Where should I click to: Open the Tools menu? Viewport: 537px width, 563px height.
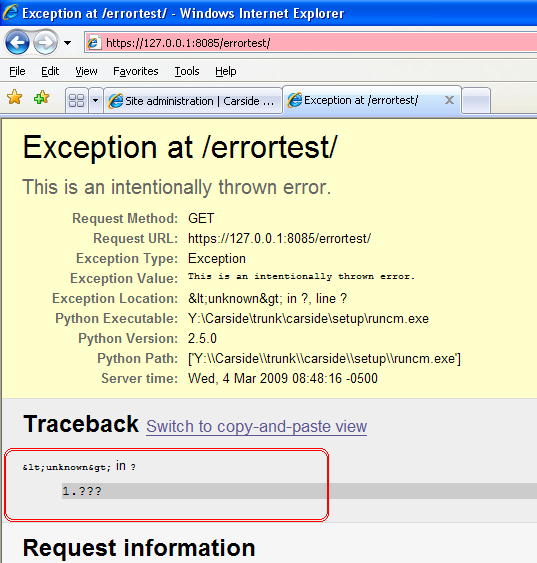[187, 71]
